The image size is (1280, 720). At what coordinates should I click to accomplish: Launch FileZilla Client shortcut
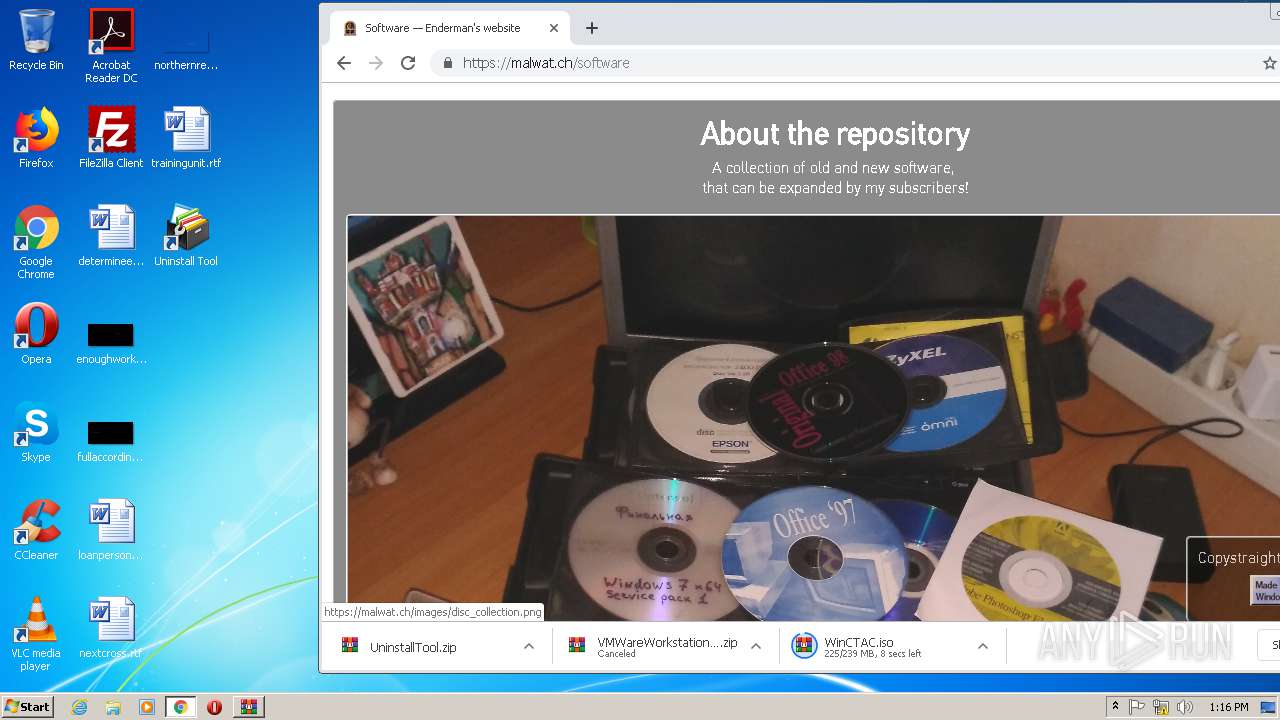(x=111, y=138)
